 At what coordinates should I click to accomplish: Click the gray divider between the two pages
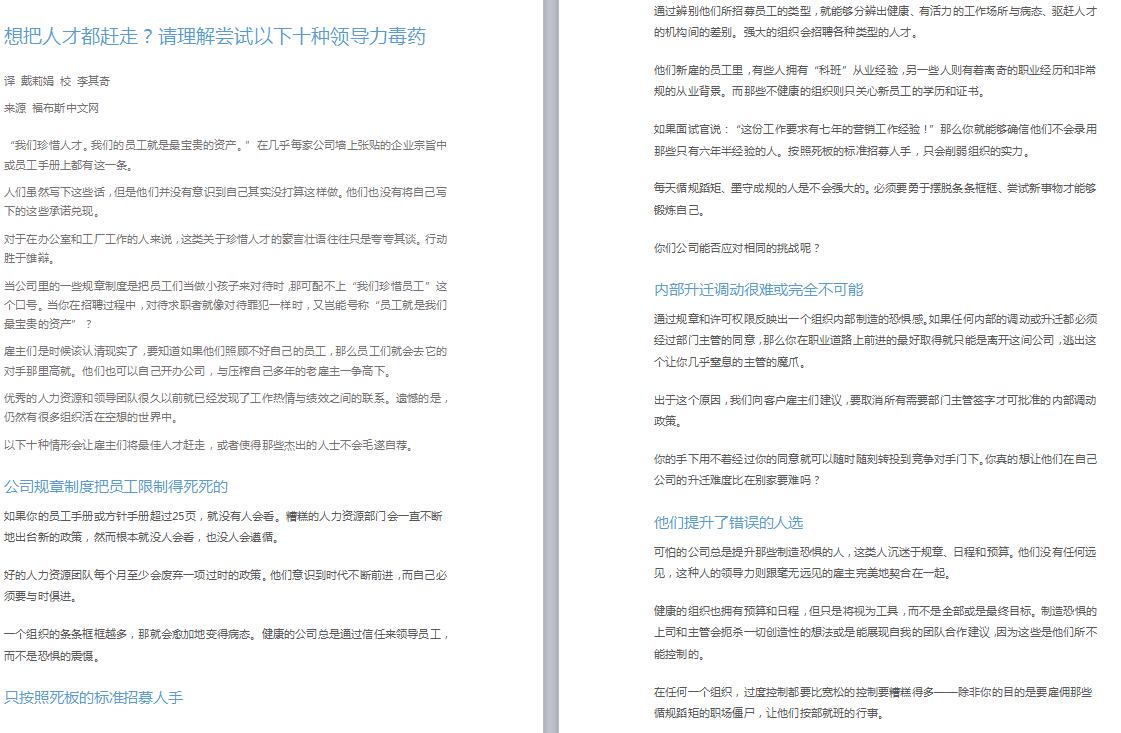[x=549, y=366]
